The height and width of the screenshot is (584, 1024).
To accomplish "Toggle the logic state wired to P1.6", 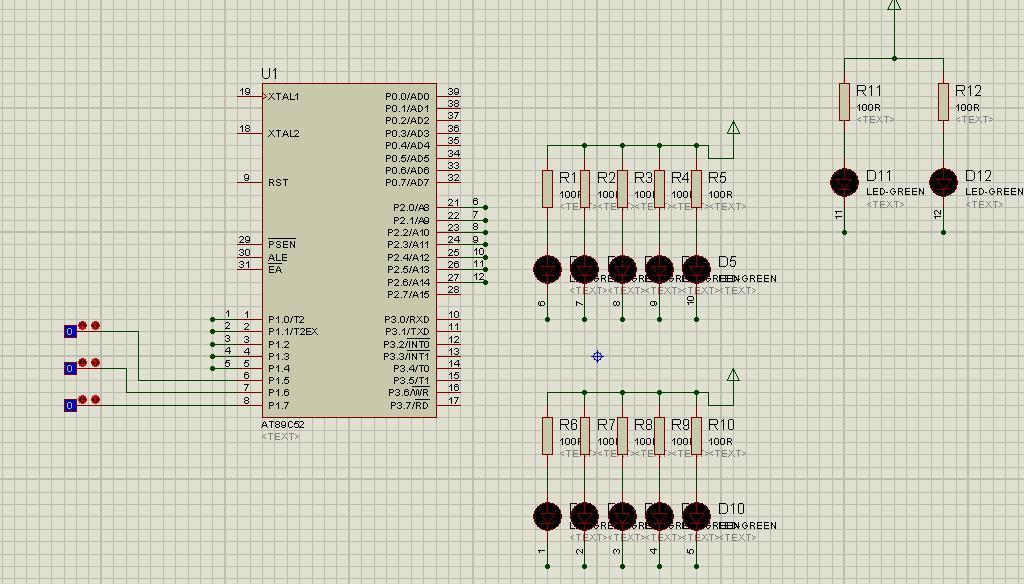I will [x=71, y=368].
